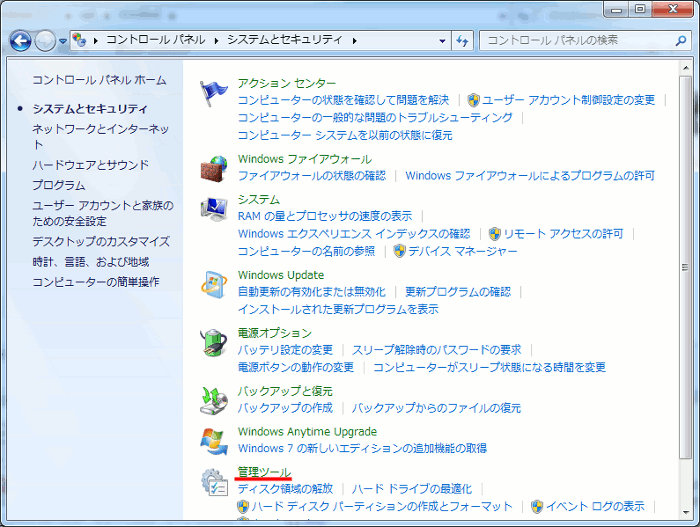Screen dimensions: 700x527
Task: Open the Power Options battery icon
Action: (214, 342)
